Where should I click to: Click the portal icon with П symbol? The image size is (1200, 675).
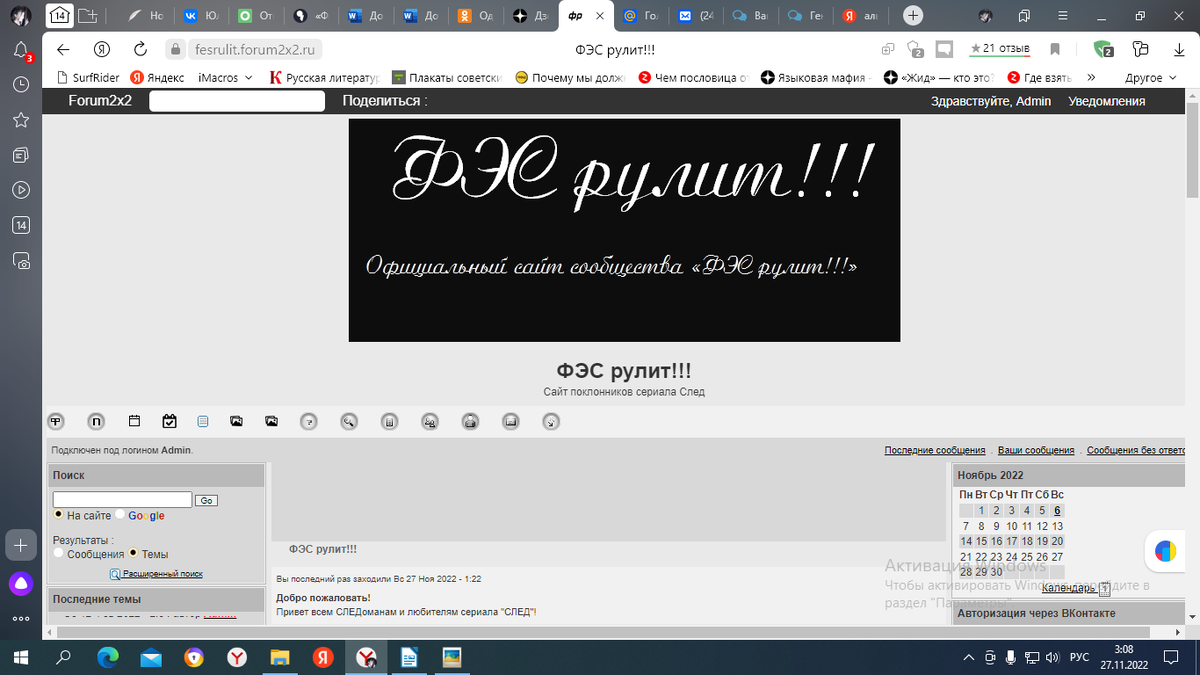(x=96, y=421)
